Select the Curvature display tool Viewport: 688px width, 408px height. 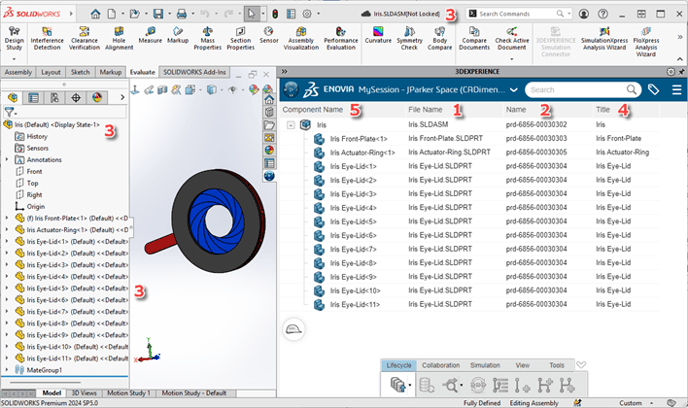(x=378, y=35)
